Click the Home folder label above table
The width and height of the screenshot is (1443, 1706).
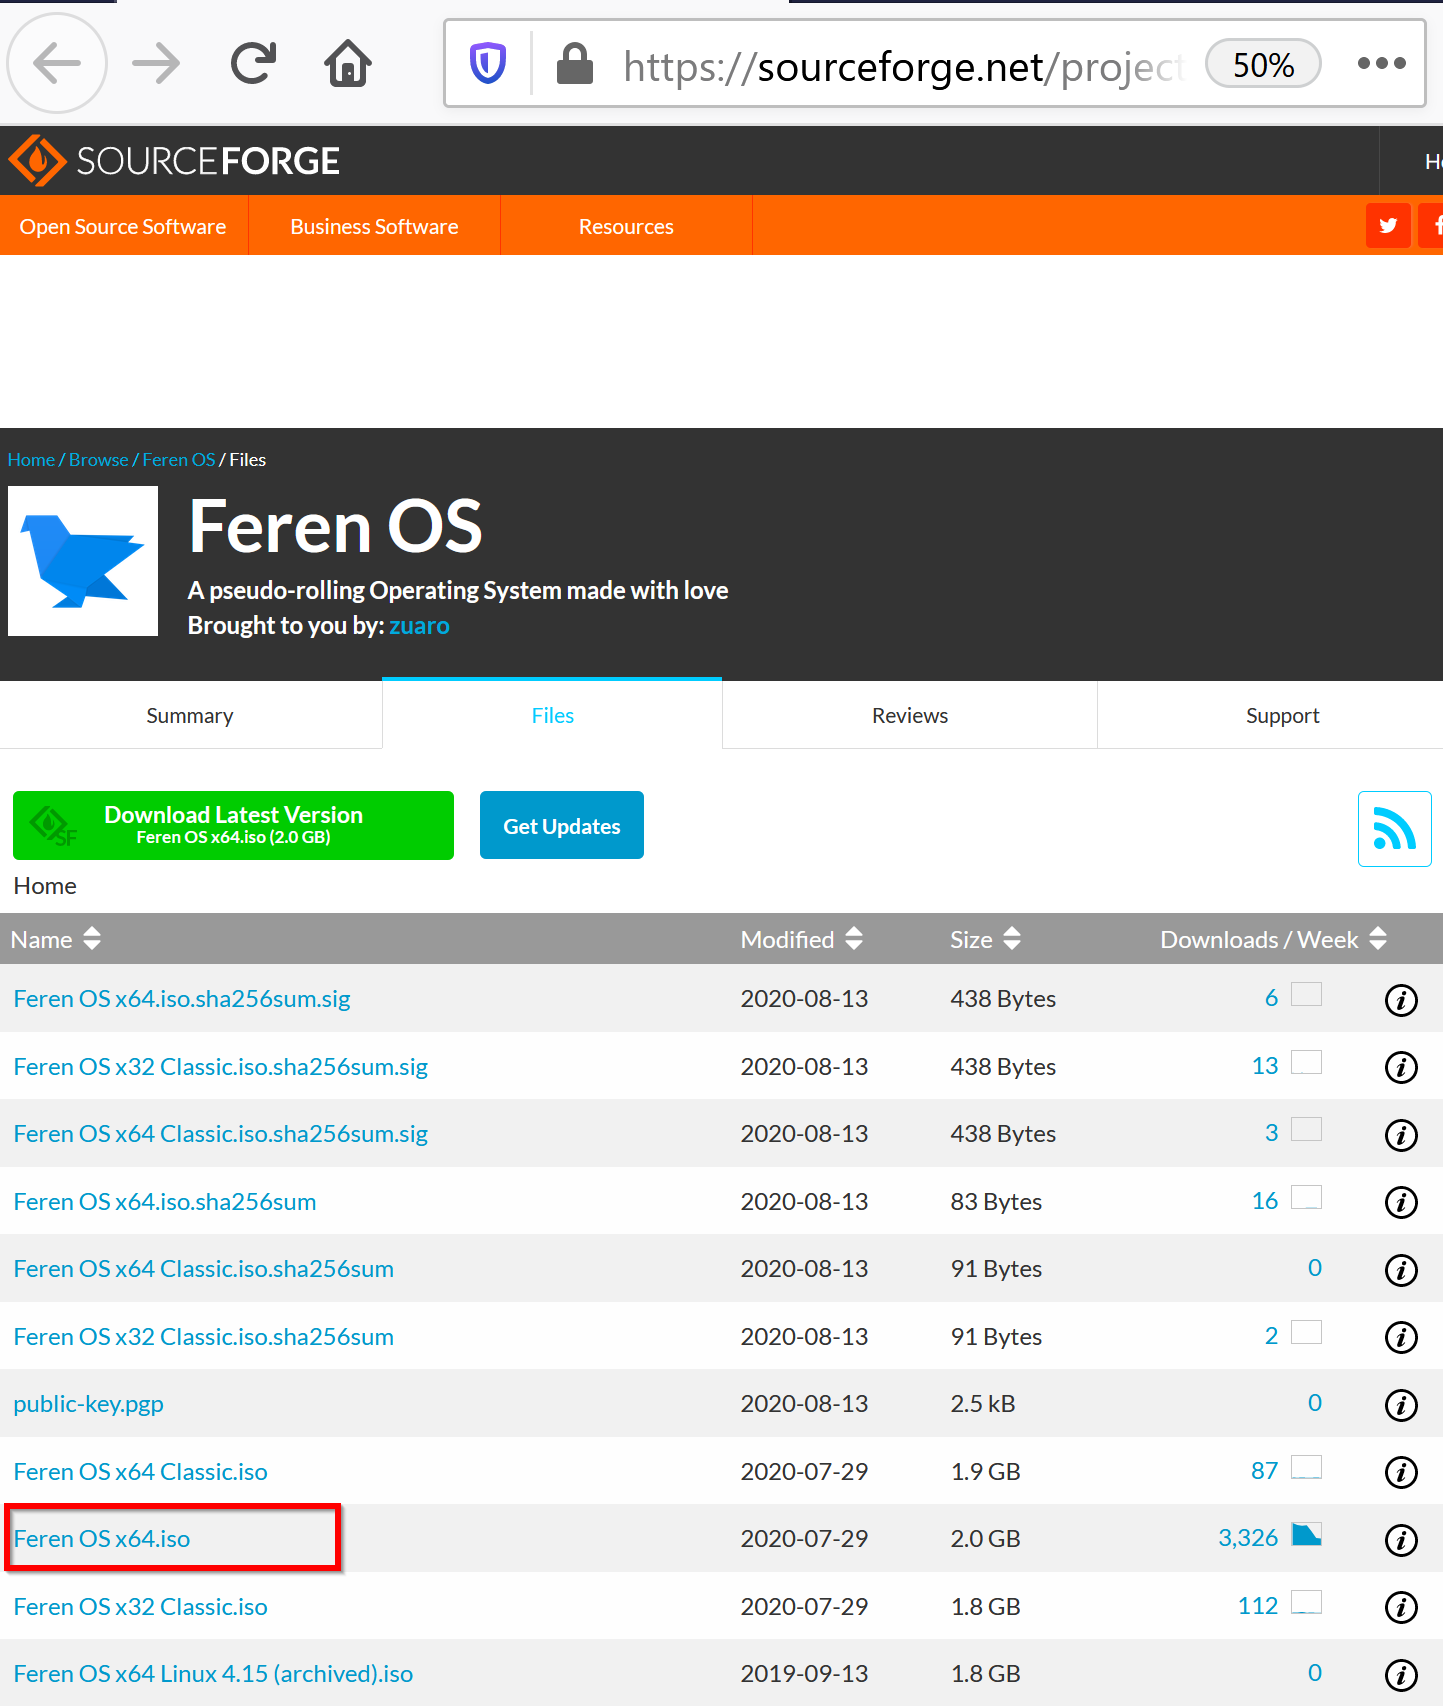(x=45, y=886)
